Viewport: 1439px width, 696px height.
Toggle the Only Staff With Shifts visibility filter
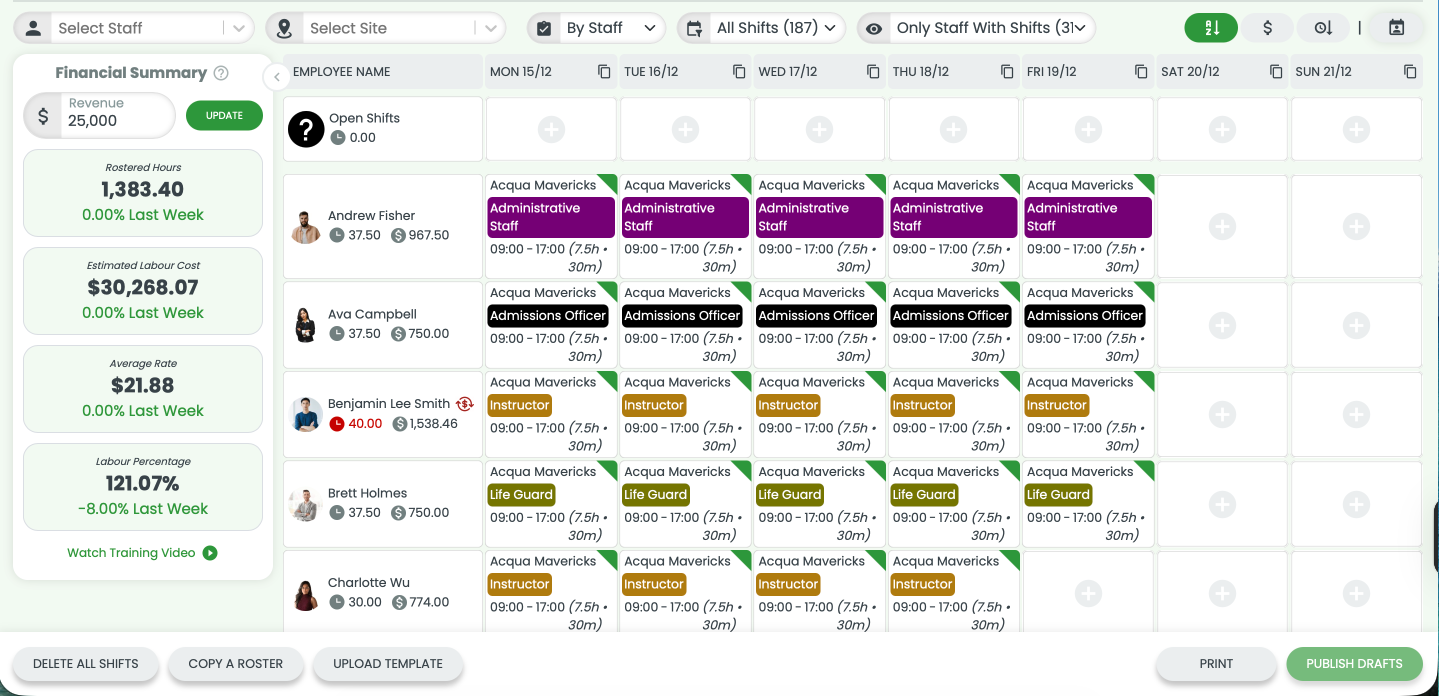tap(872, 27)
